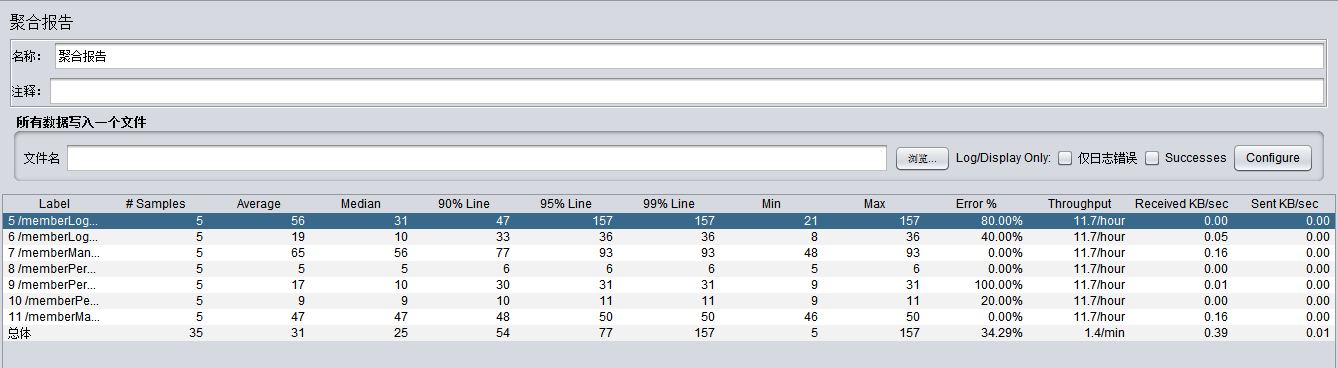Sort by the Average column header
1338x368 pixels.
pos(259,204)
